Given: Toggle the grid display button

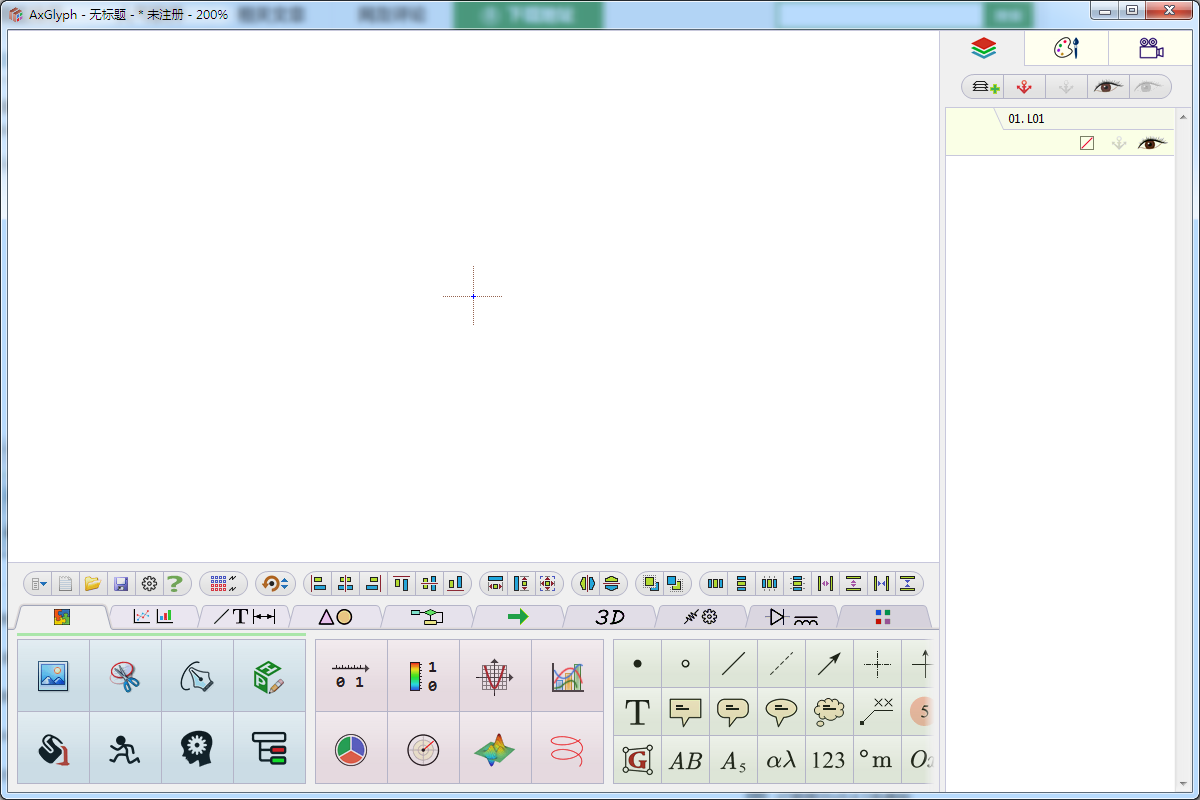Looking at the screenshot, I should click(223, 583).
